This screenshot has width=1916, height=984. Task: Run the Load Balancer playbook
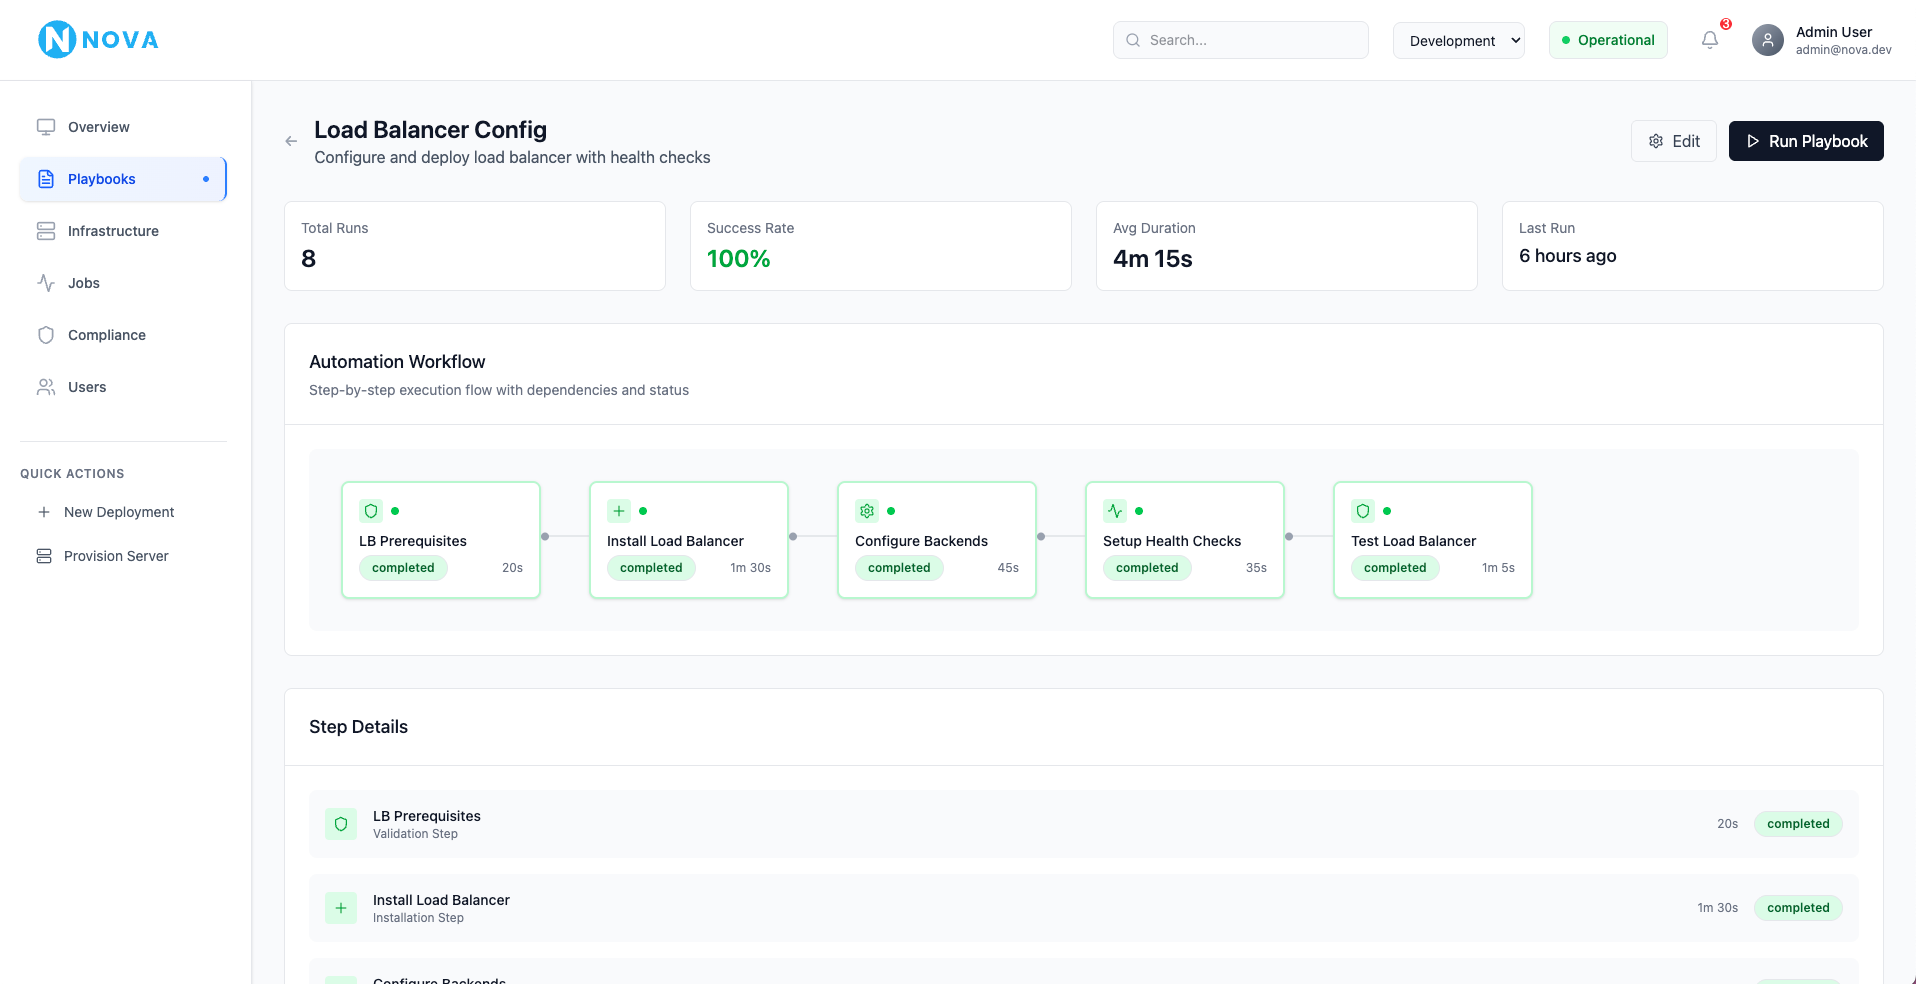[1805, 141]
